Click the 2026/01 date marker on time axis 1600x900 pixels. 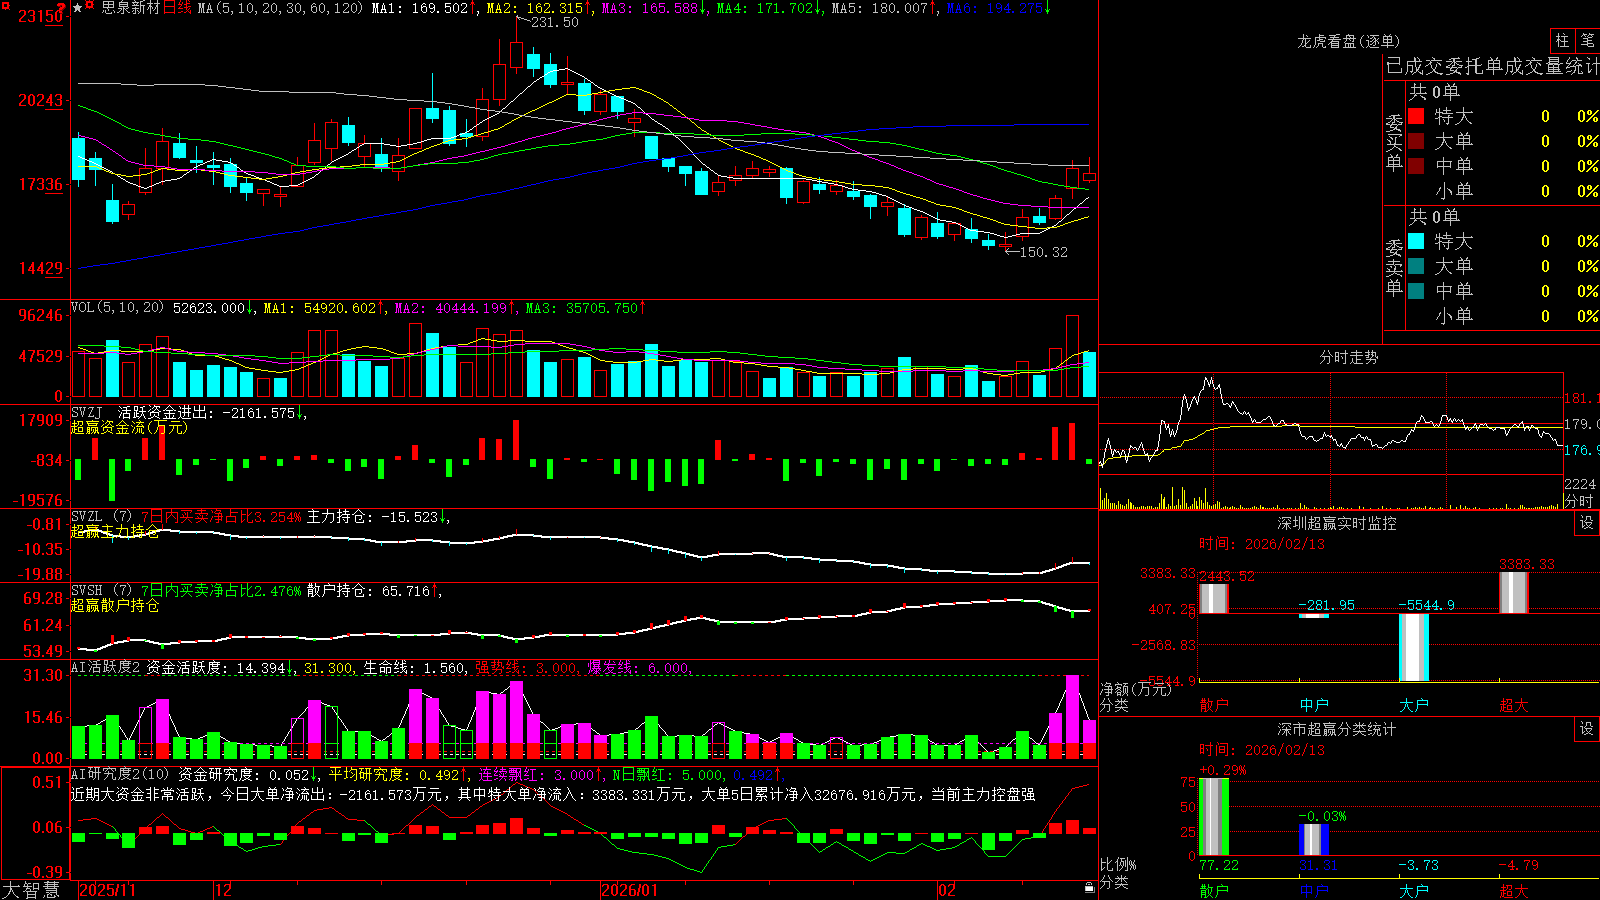tap(630, 890)
